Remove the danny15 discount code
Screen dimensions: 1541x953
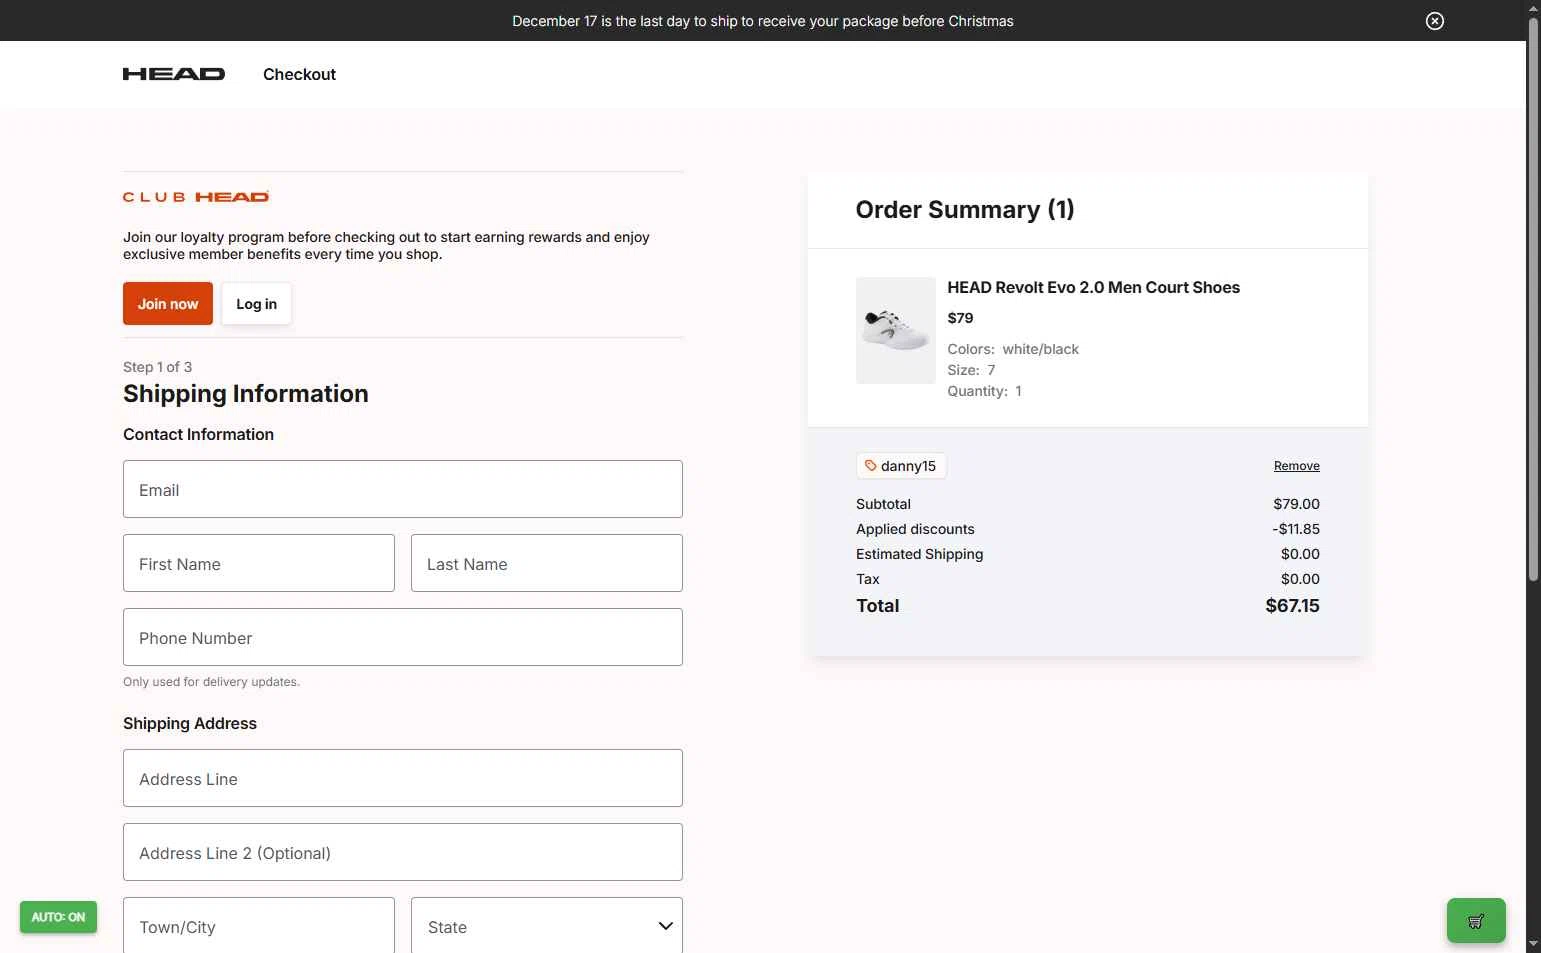1297,466
